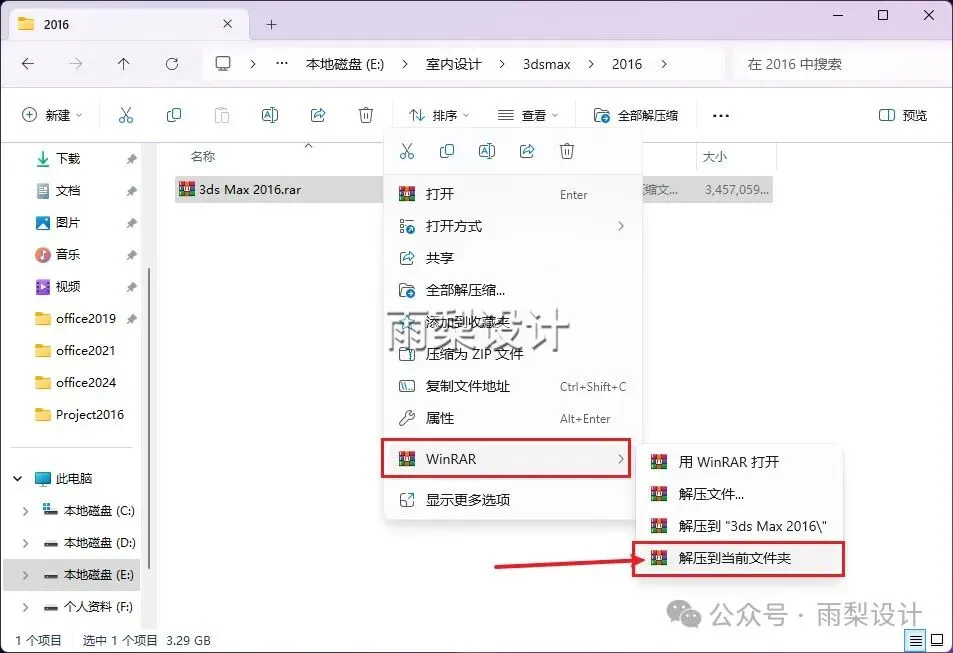Switch to large icons view in status bar
953x653 pixels.
pyautogui.click(x=937, y=640)
